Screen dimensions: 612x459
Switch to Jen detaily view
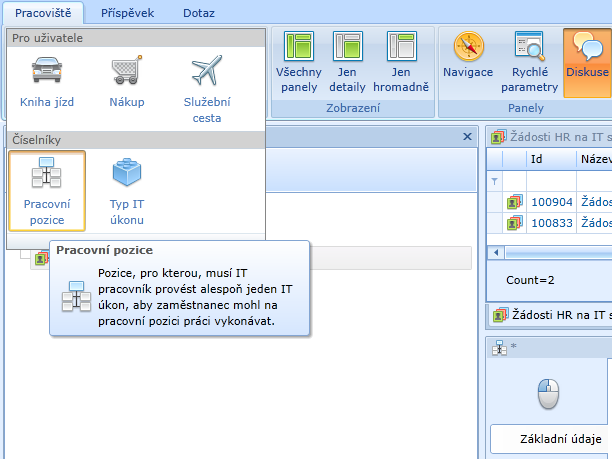tap(347, 61)
